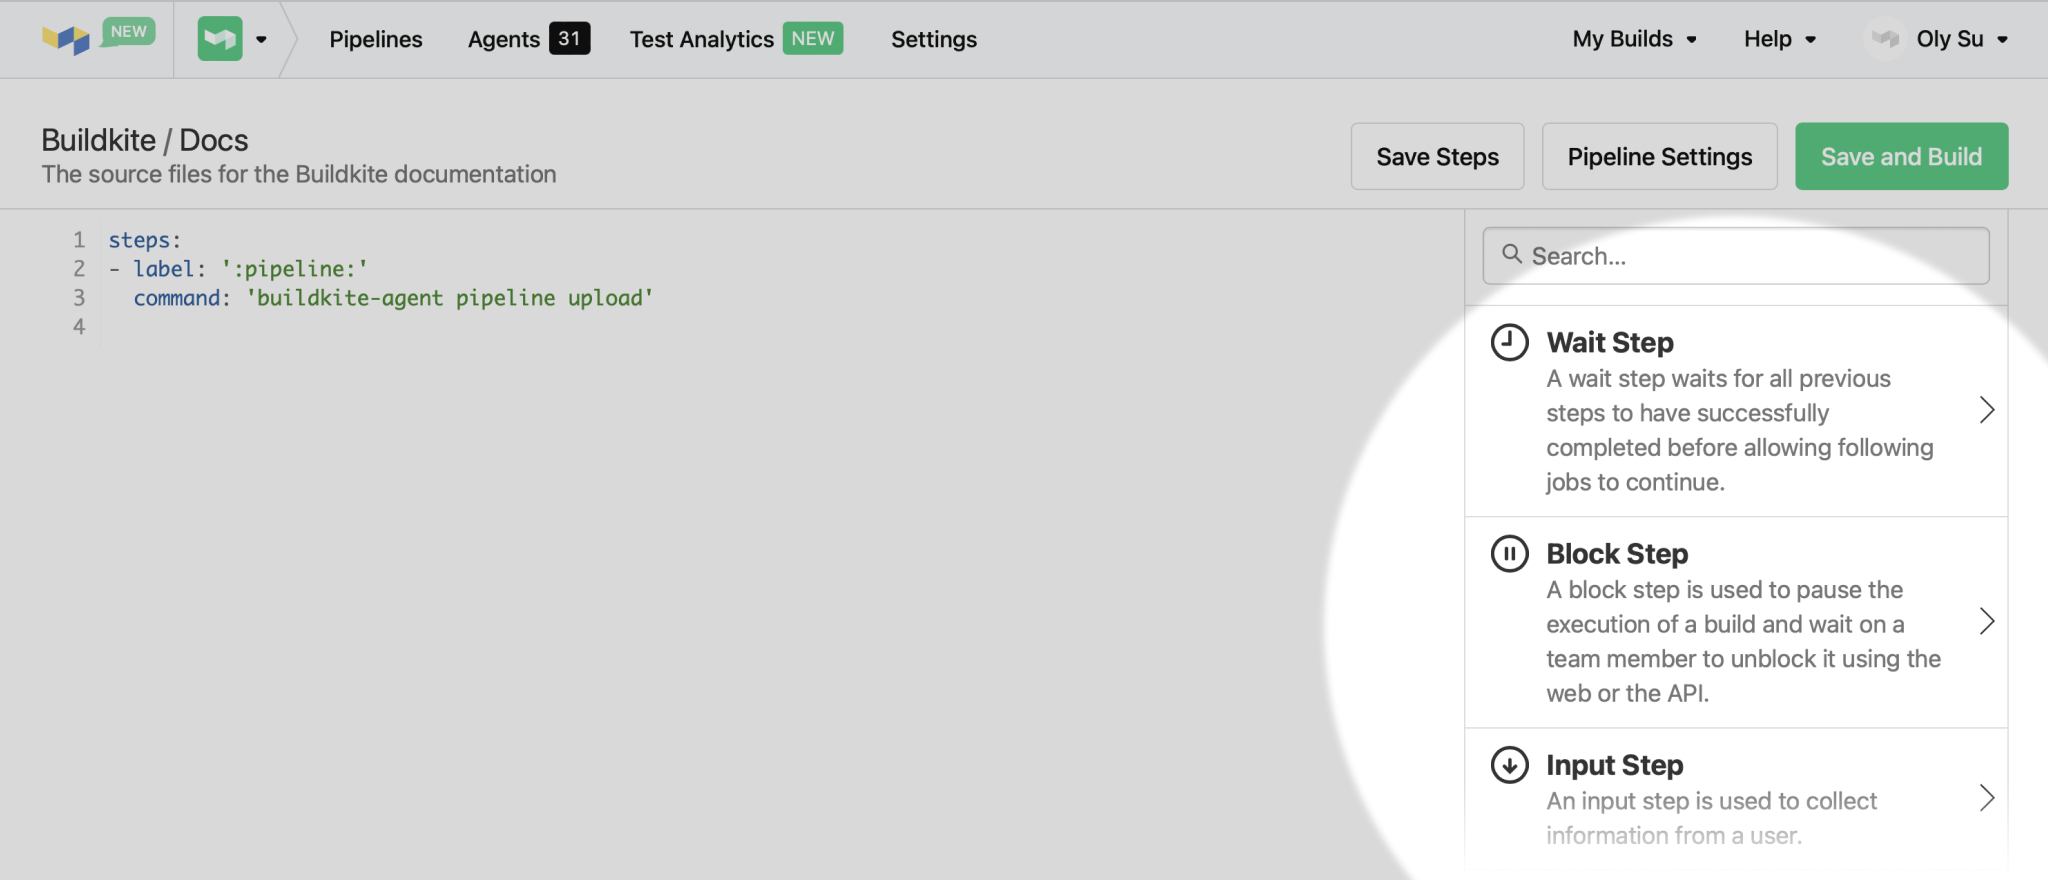The width and height of the screenshot is (2048, 880).
Task: Open Pipeline Settings
Action: click(1659, 156)
